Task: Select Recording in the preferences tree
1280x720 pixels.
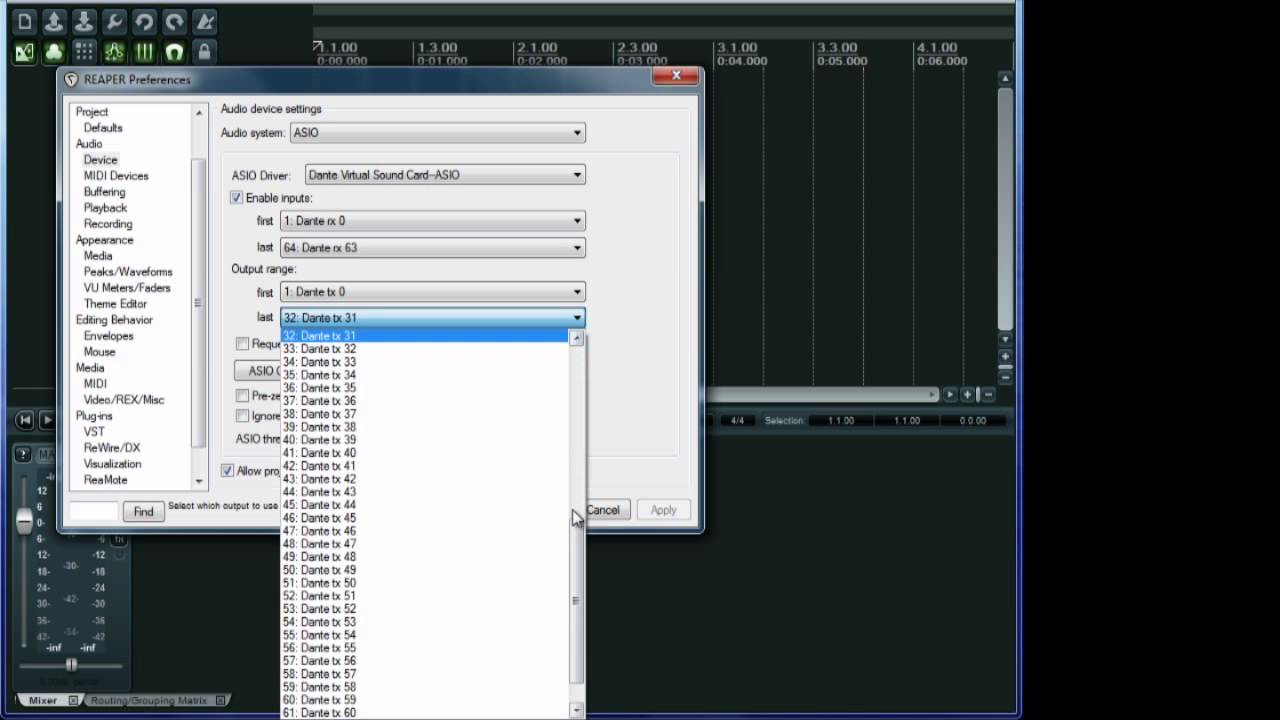Action: 108,224
